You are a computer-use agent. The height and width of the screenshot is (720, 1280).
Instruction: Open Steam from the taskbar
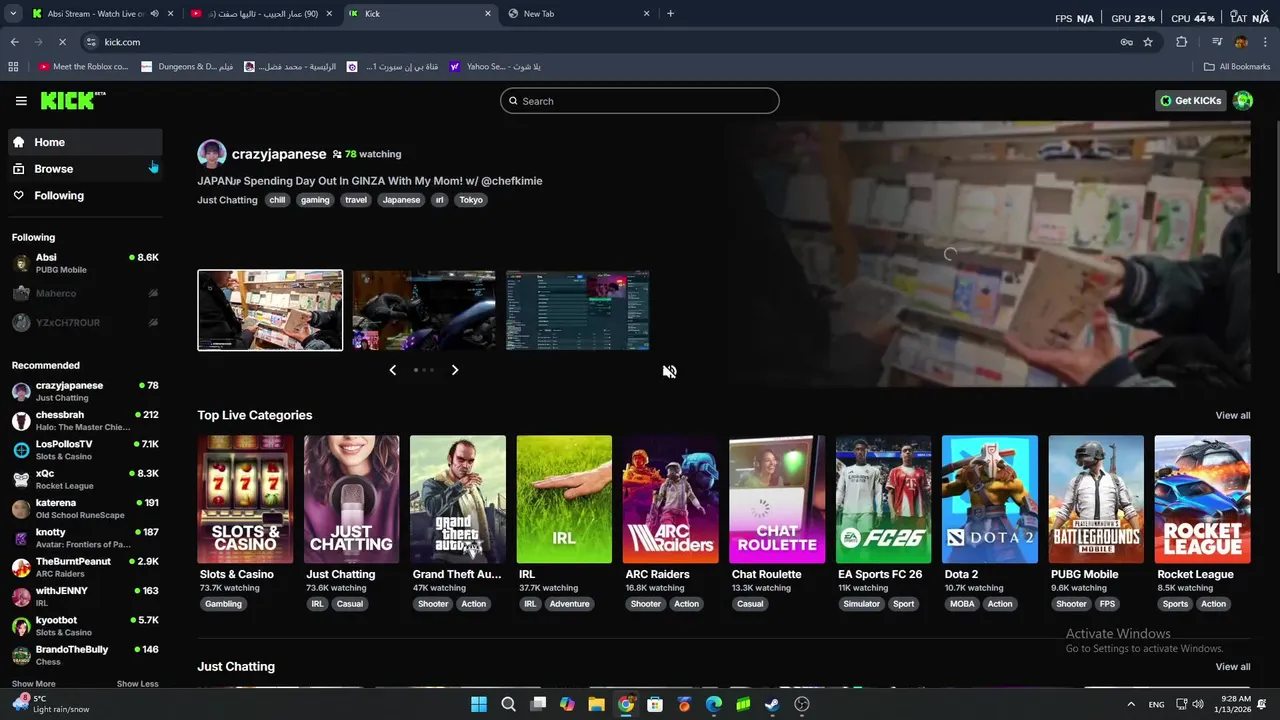(x=772, y=704)
